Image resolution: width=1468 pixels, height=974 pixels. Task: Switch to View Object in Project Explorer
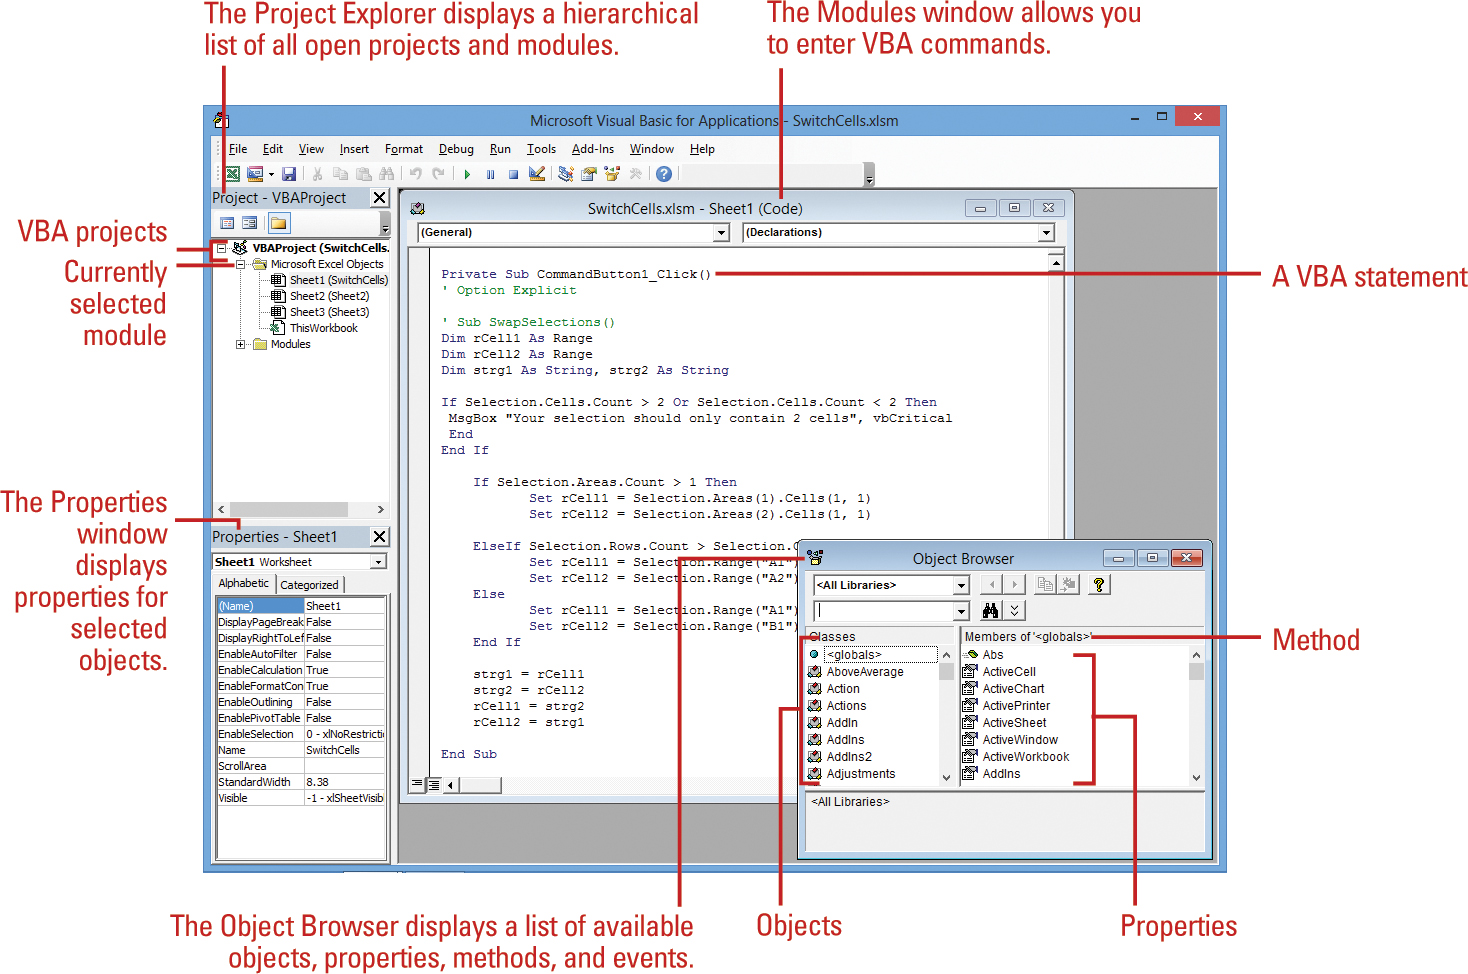(250, 223)
